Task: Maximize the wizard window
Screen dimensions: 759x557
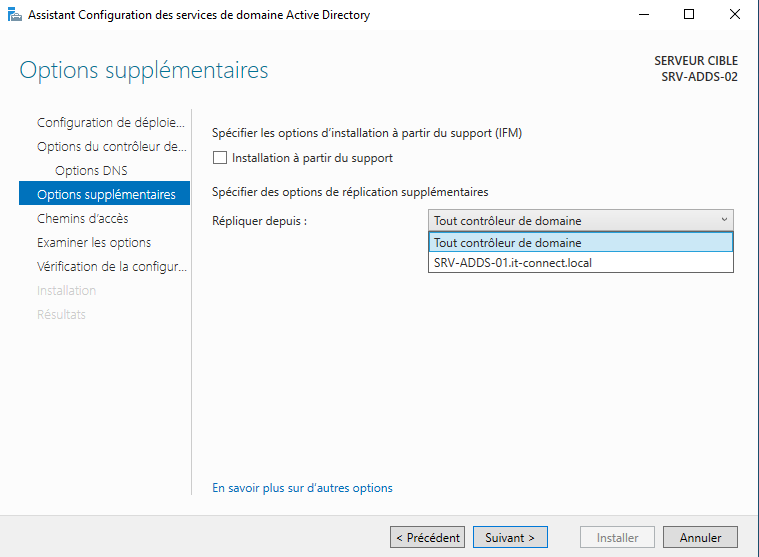Action: [689, 14]
